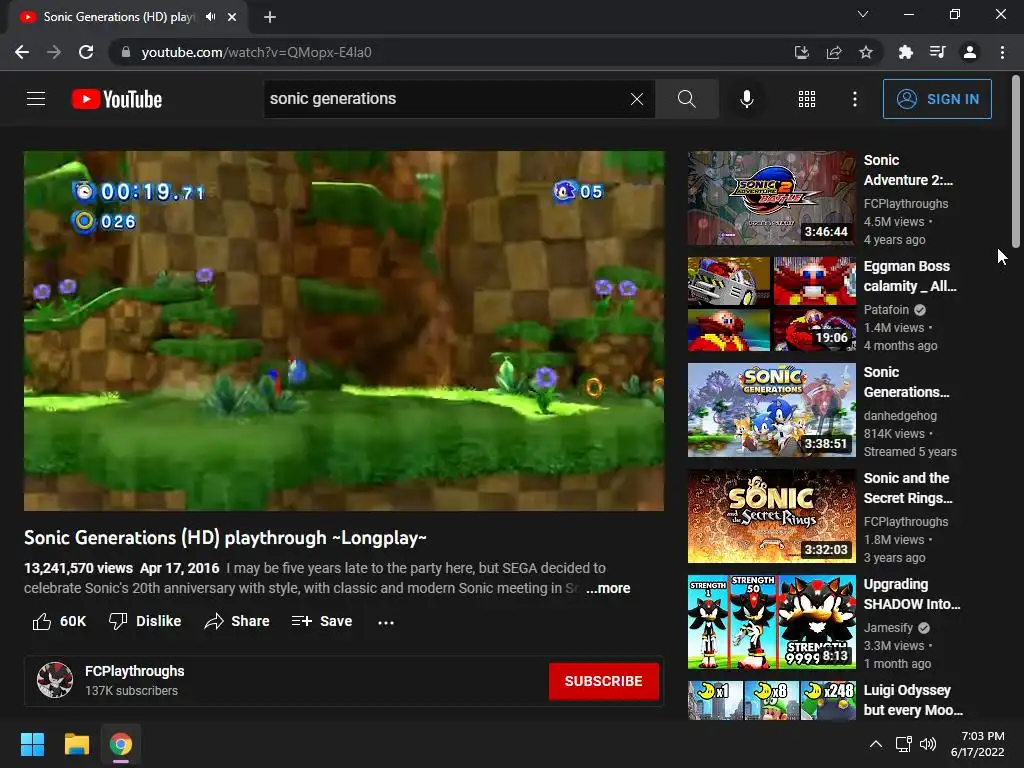View site info lock icon
Screen dimensions: 1024x768
(x=125, y=52)
